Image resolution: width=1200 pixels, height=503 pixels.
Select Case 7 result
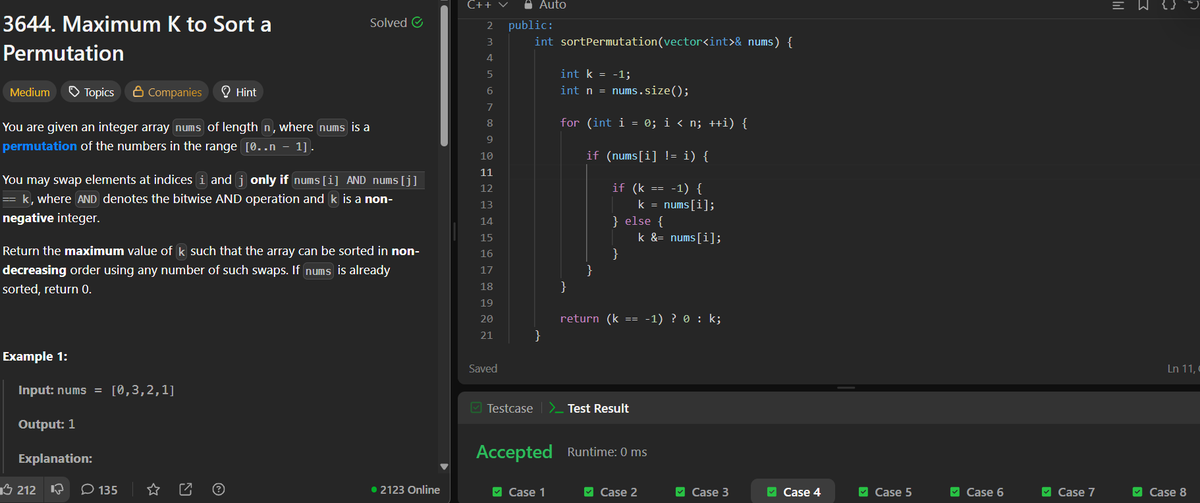click(x=1069, y=491)
